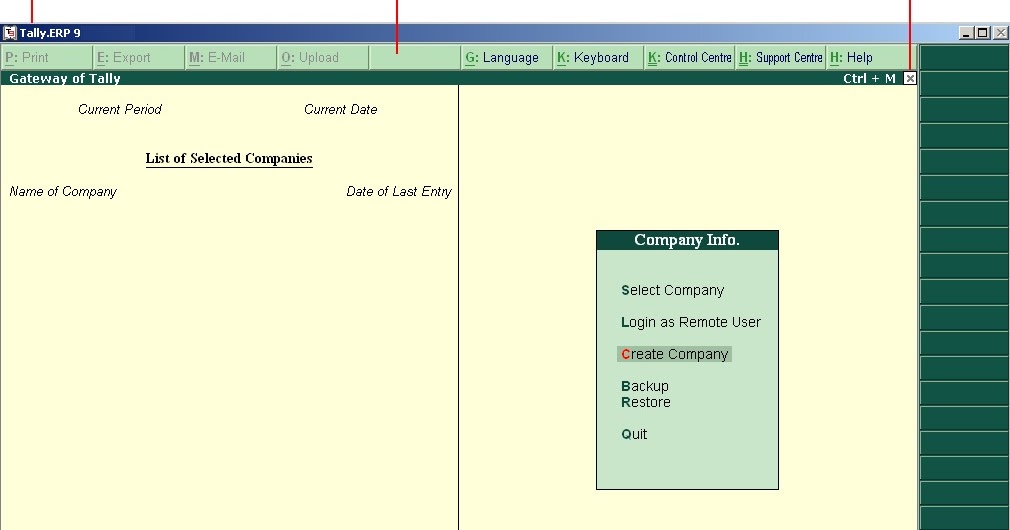Screen dimensions: 1010x530
Task: Click the Tally.ERP 9 title bar icon
Action: click(10, 33)
